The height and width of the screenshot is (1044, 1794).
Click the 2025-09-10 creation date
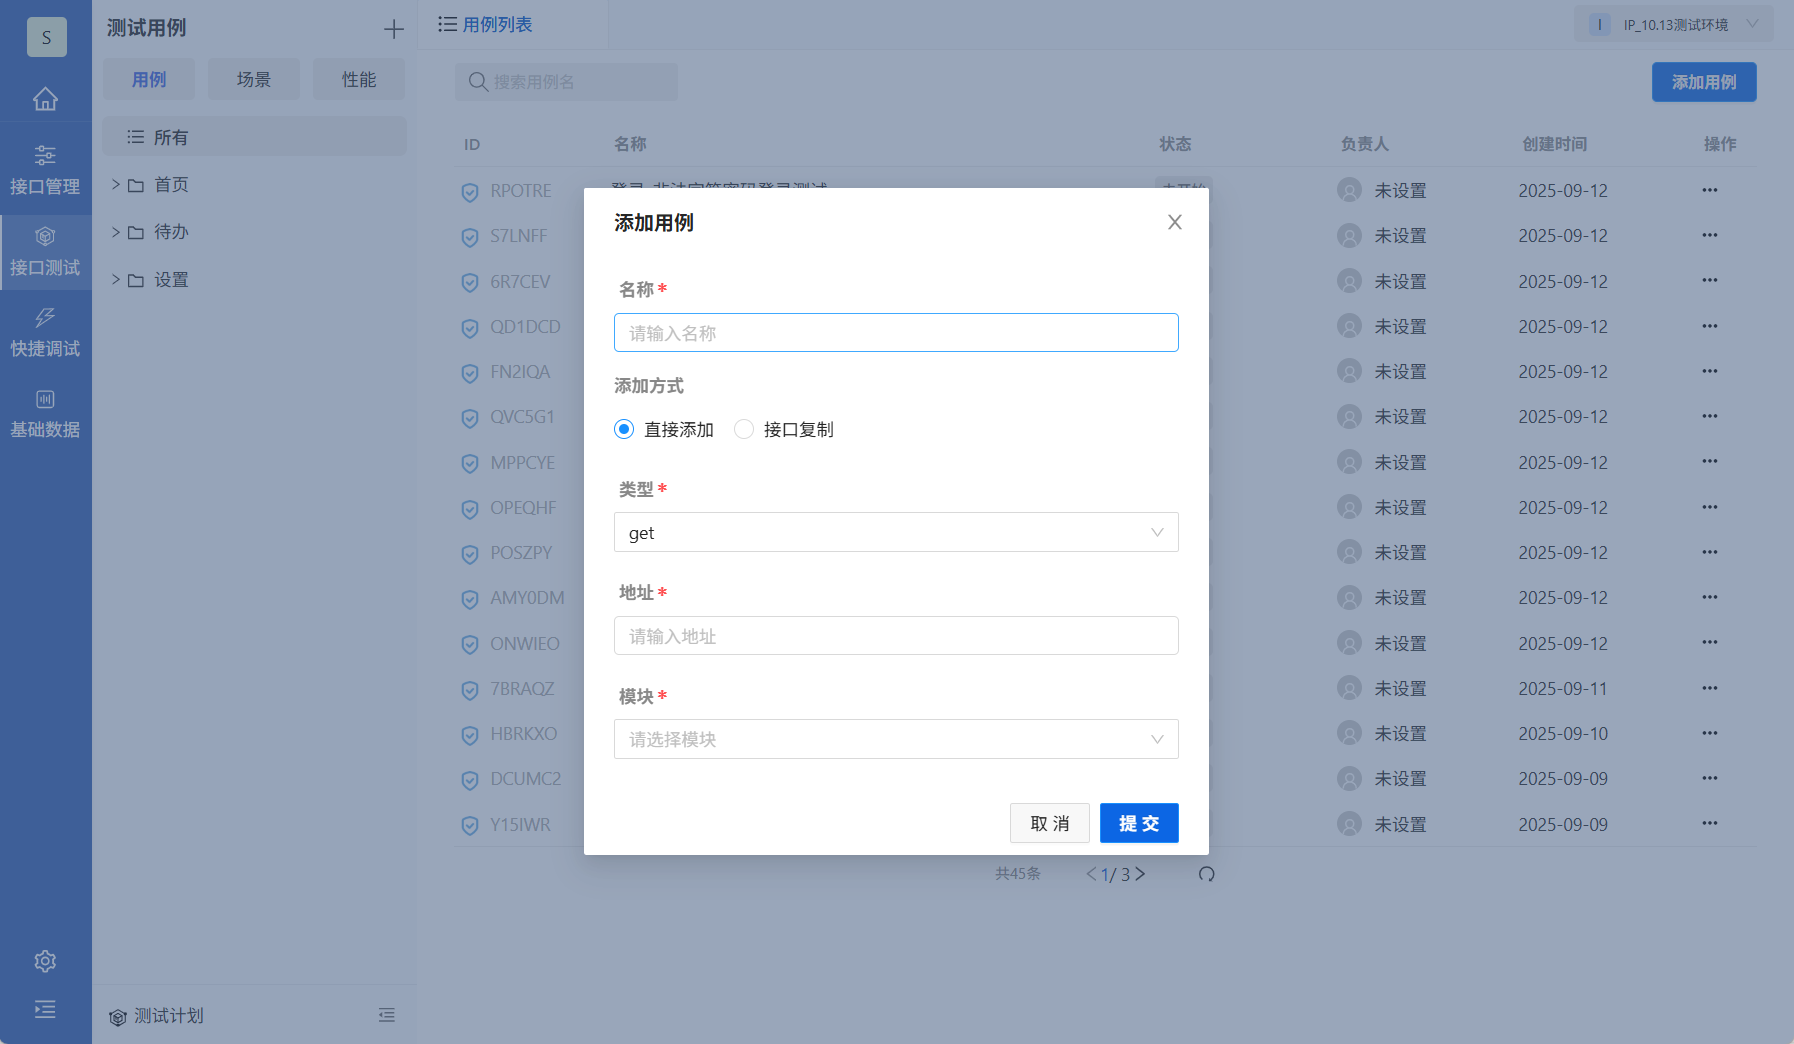coord(1563,734)
